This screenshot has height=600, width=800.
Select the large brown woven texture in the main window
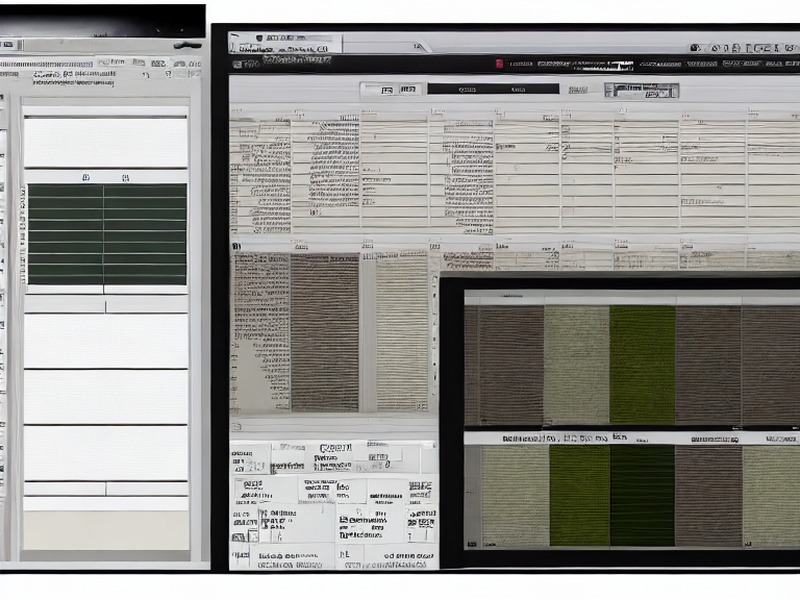click(x=325, y=332)
